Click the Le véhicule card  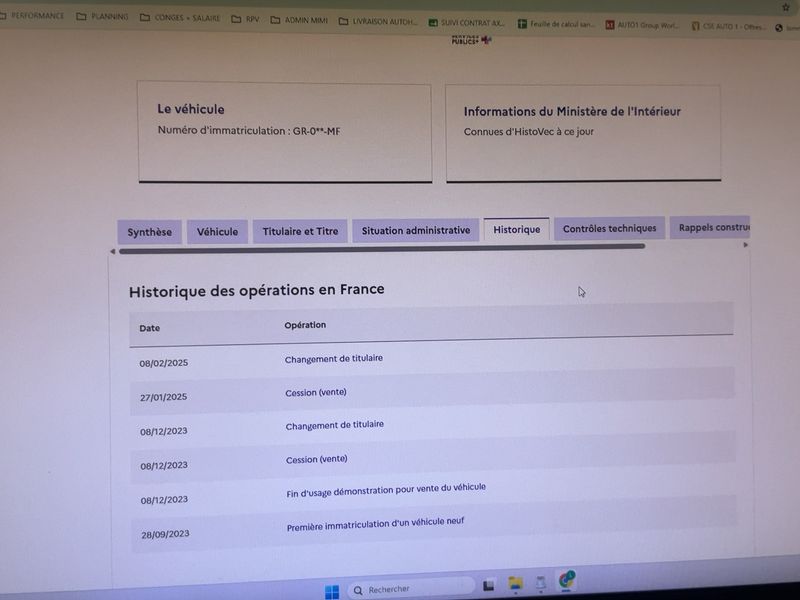coord(285,132)
